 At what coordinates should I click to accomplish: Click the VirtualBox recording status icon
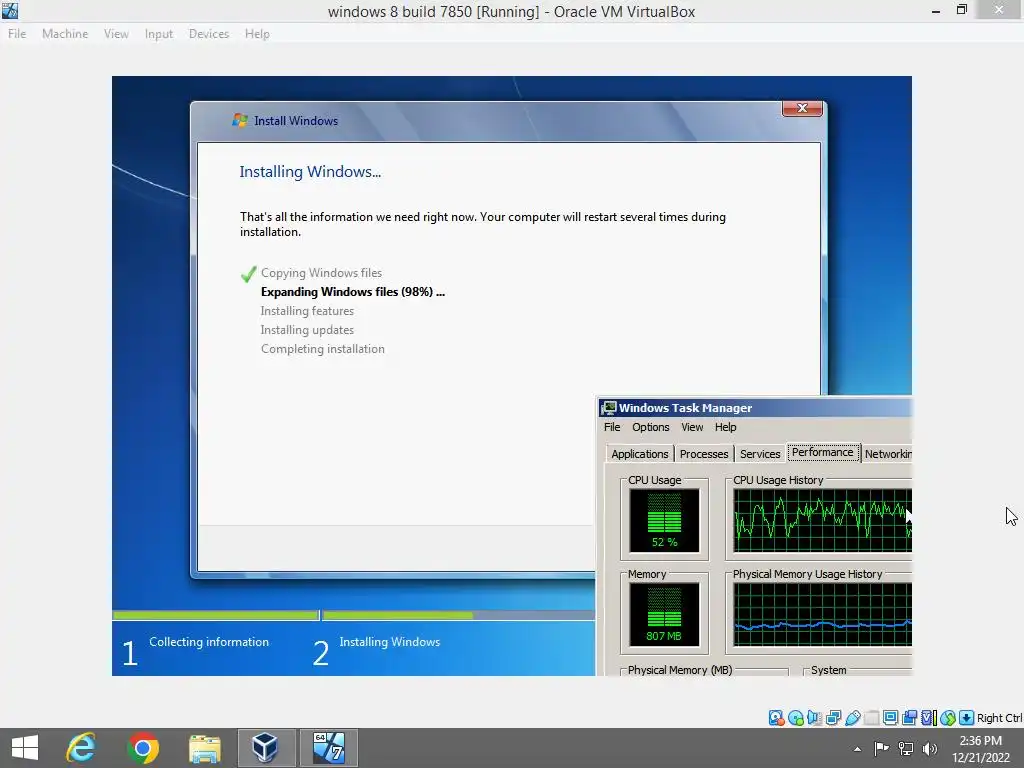[x=909, y=718]
